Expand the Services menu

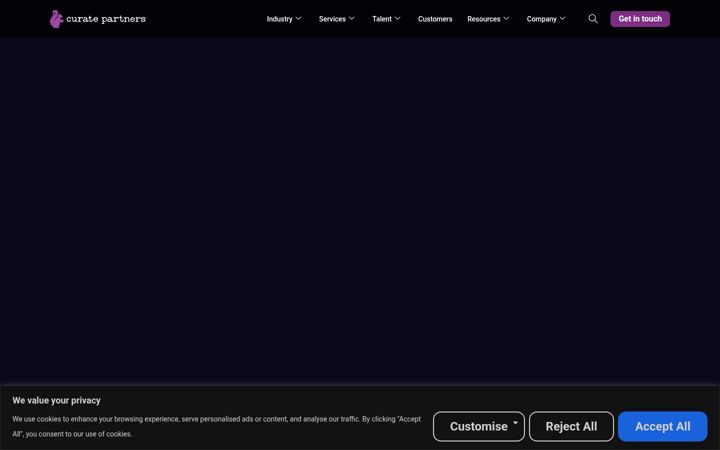coord(337,19)
